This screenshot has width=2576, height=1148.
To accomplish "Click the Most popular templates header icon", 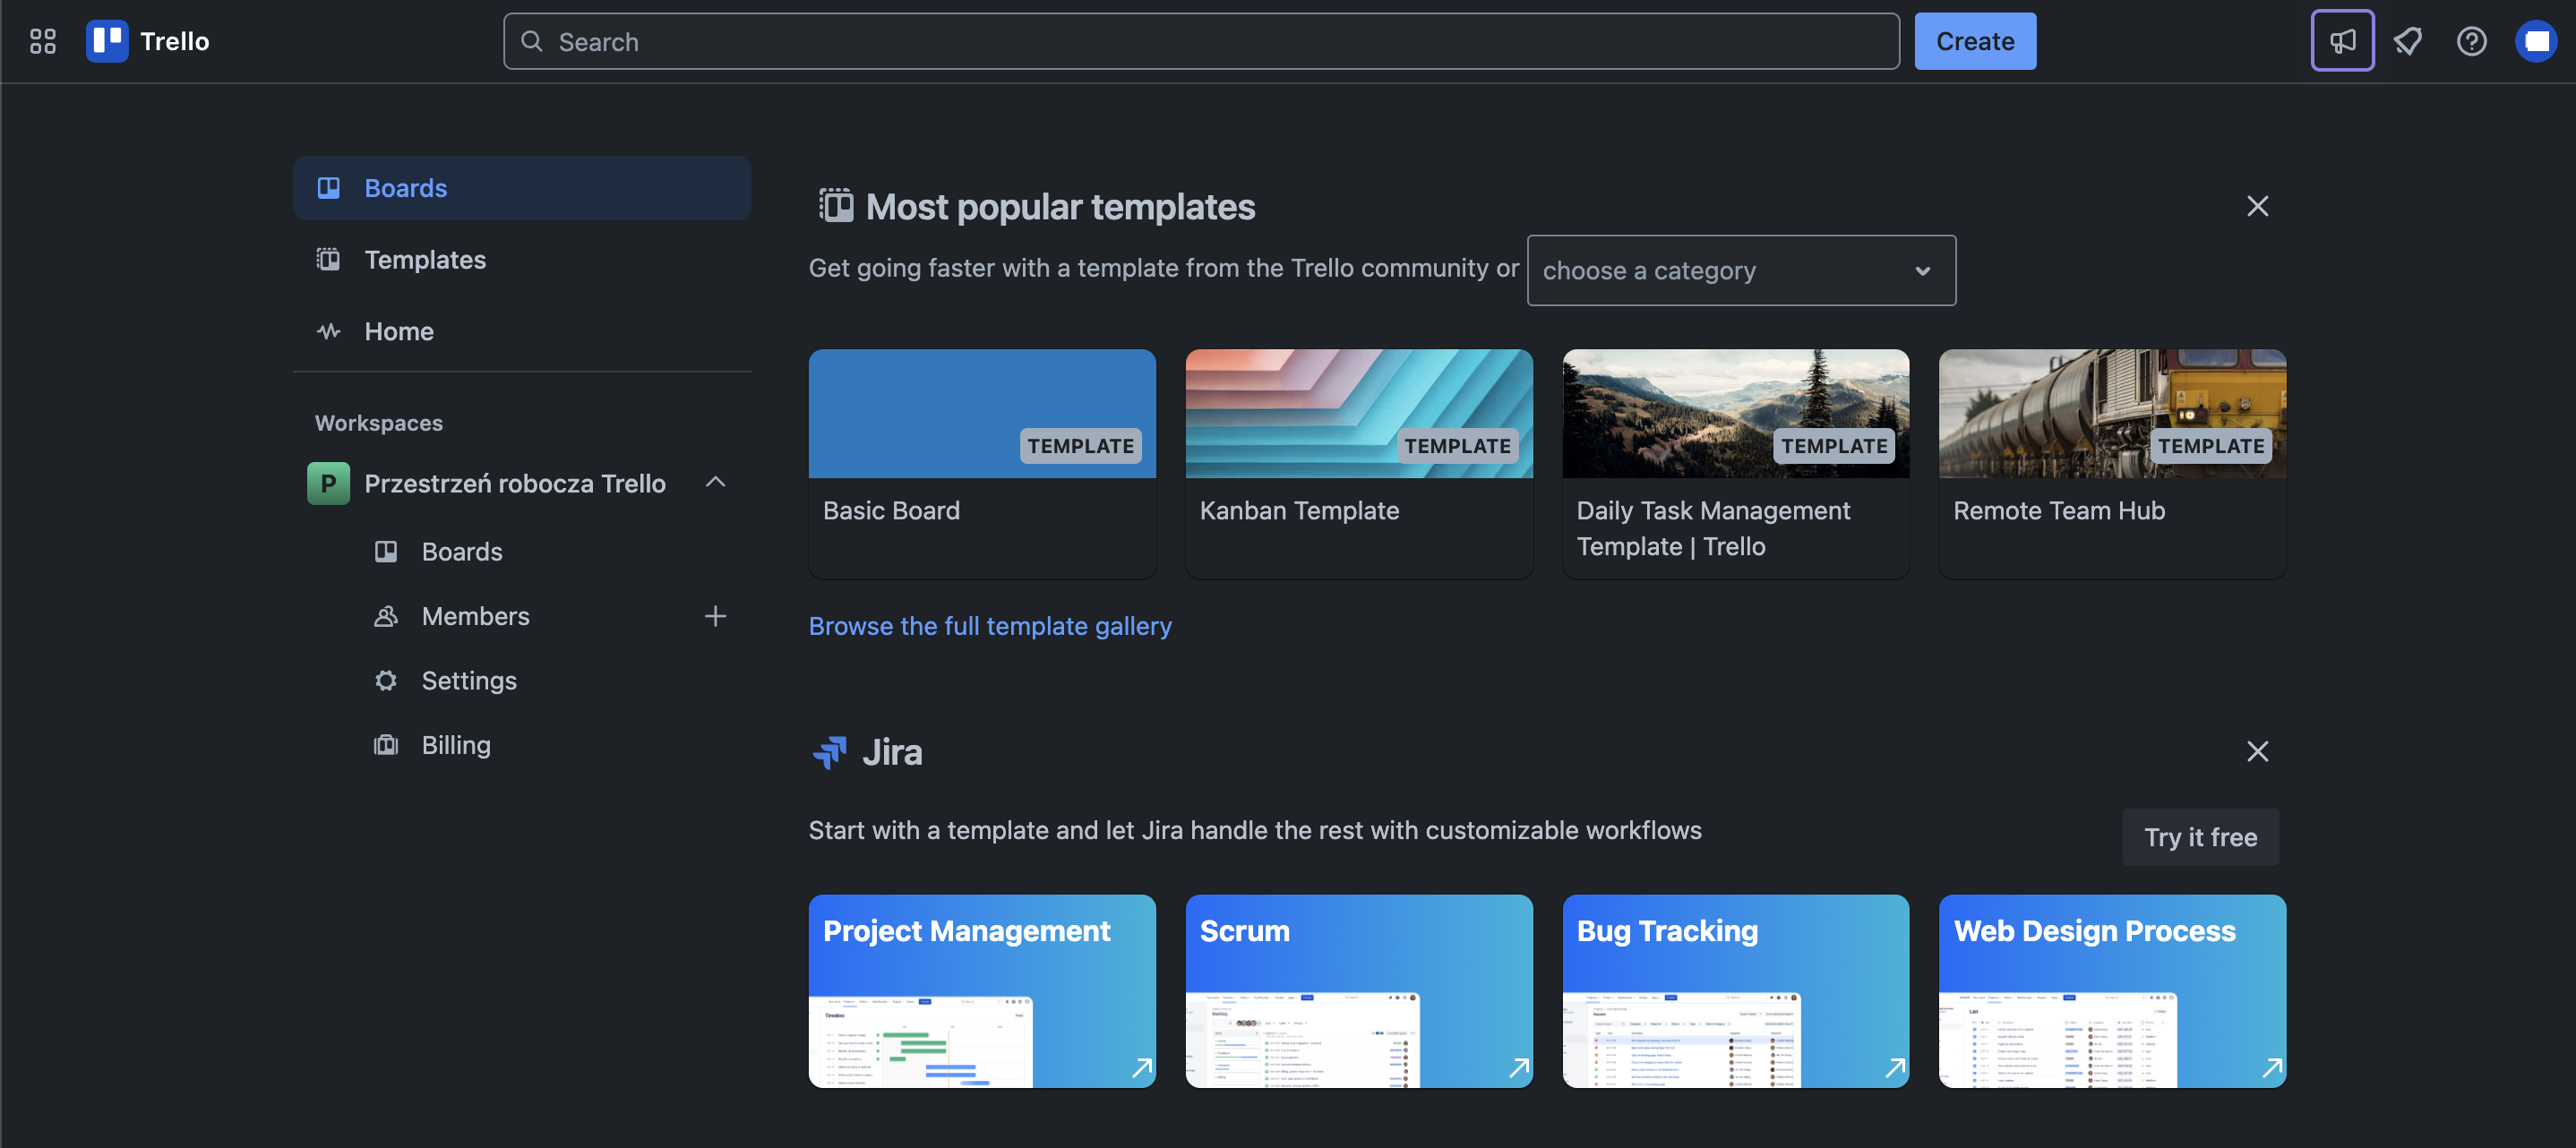I will [836, 206].
